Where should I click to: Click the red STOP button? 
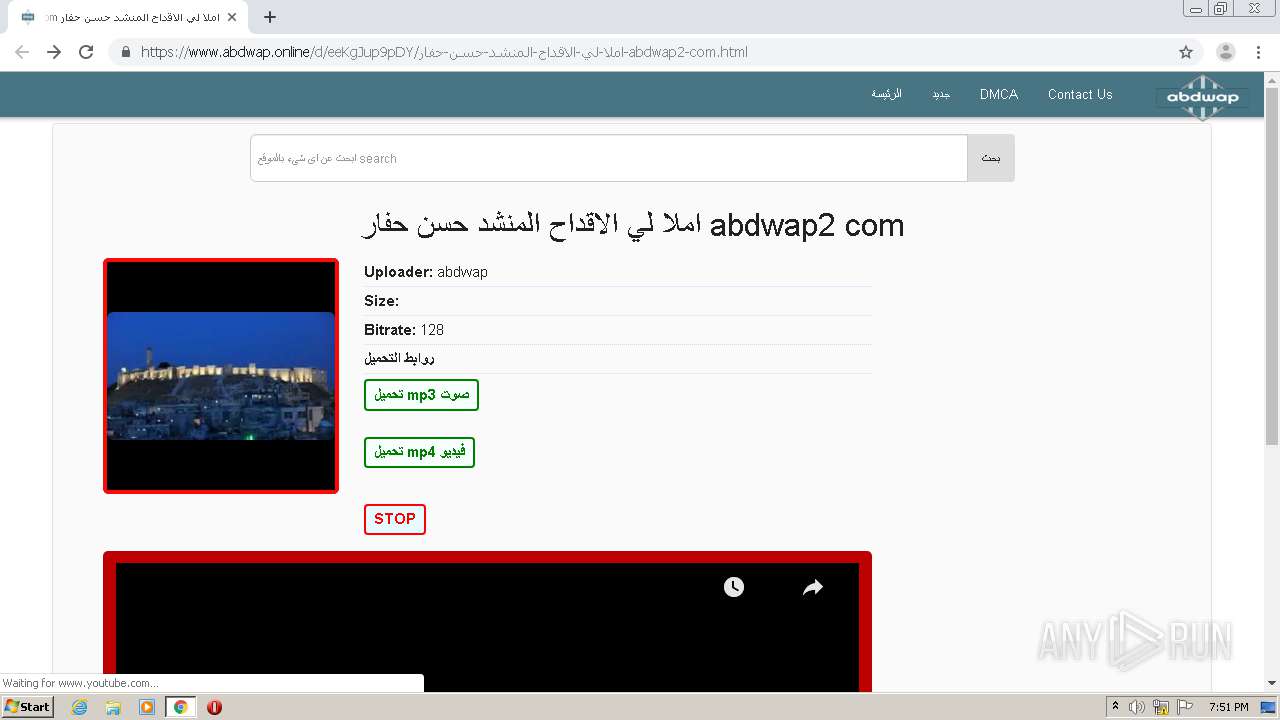(395, 519)
